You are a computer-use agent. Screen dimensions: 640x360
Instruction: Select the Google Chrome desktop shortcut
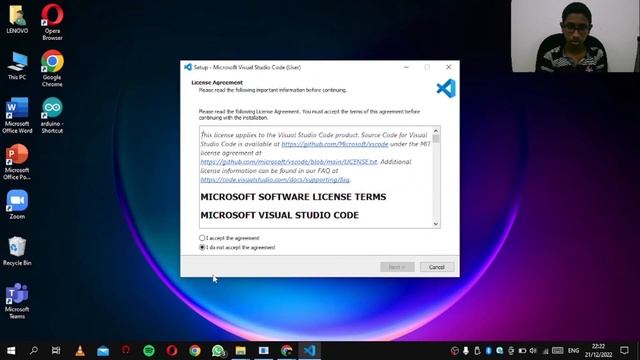[52, 69]
